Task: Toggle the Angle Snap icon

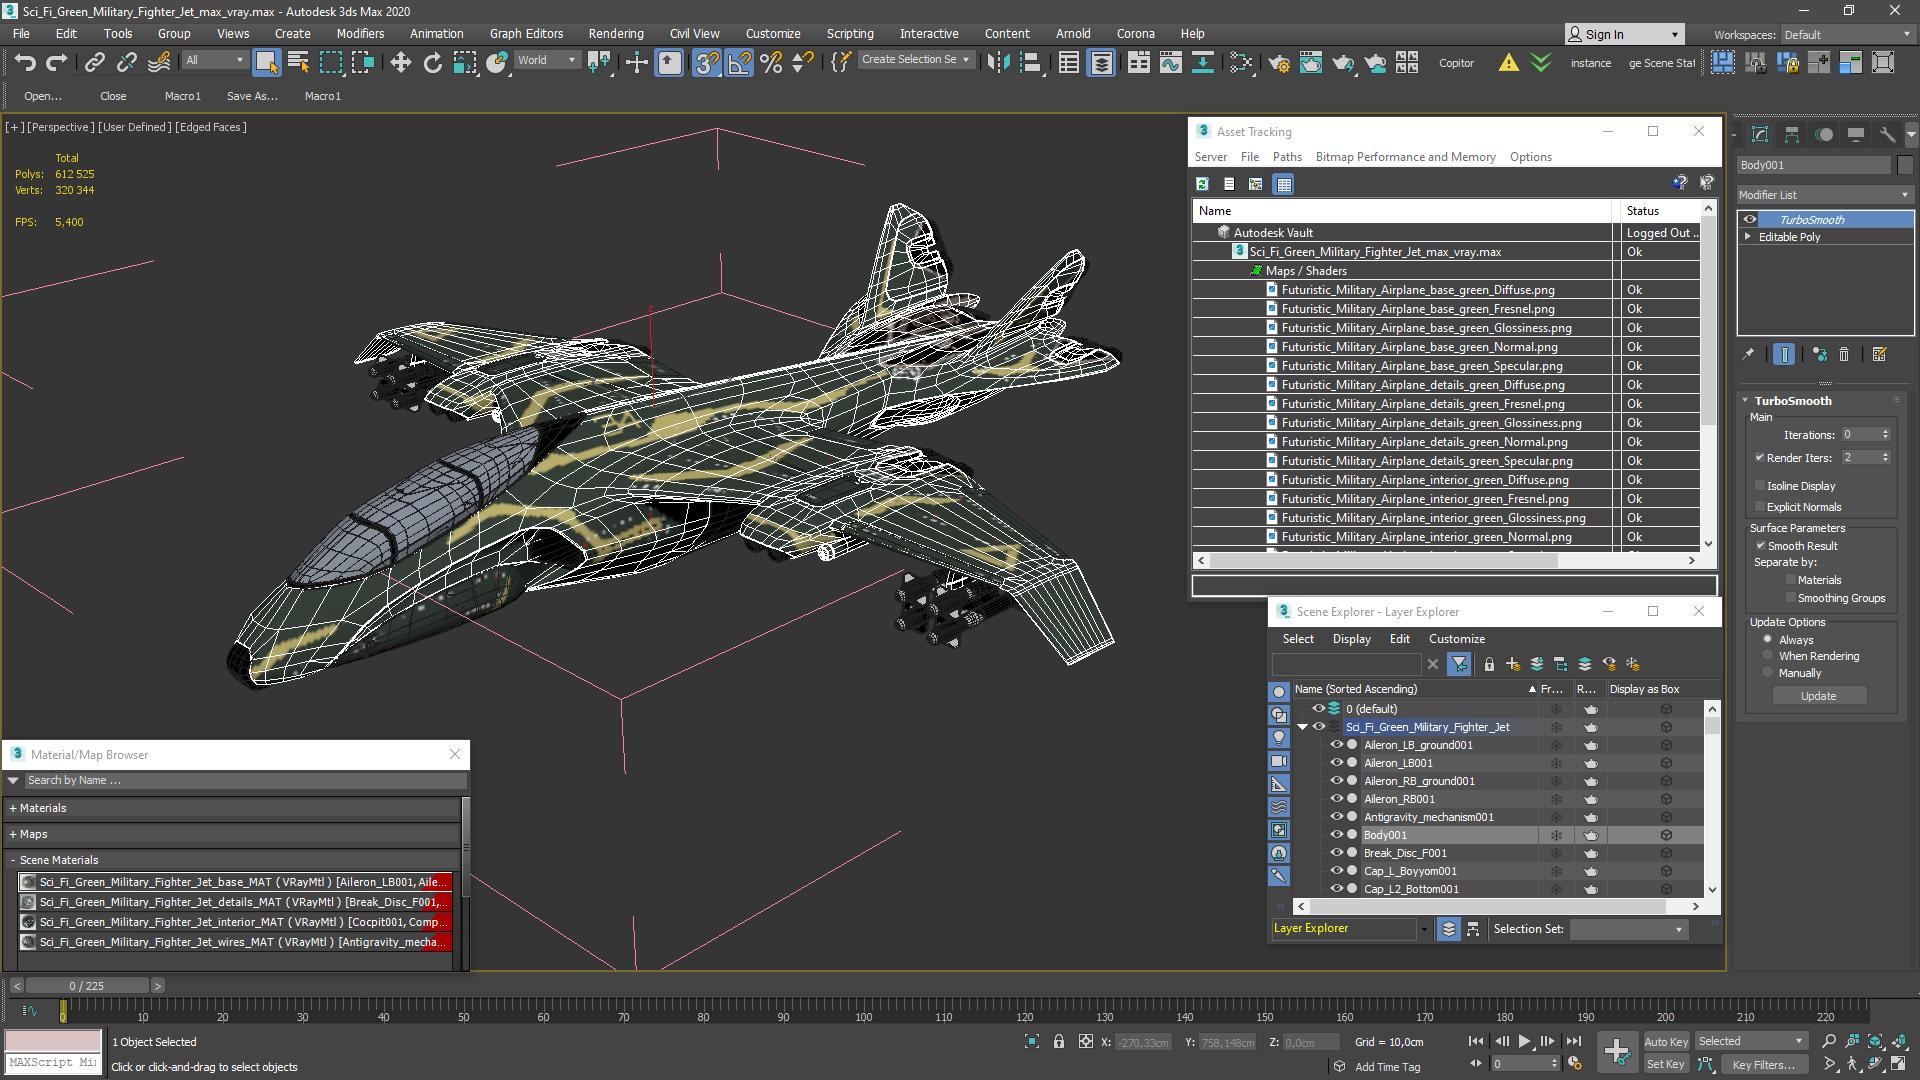Action: tap(739, 62)
